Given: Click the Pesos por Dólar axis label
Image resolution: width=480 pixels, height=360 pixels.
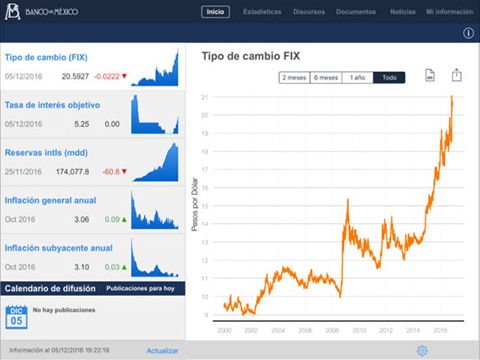Looking at the screenshot, I should click(x=195, y=204).
